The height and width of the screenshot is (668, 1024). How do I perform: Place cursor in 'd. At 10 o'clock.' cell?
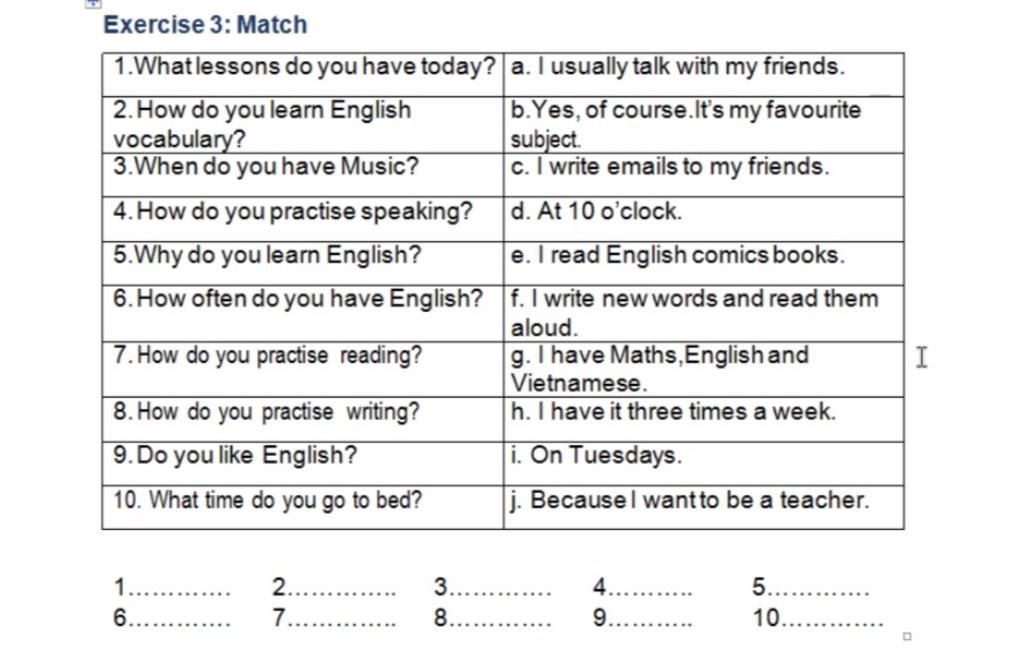pyautogui.click(x=704, y=219)
